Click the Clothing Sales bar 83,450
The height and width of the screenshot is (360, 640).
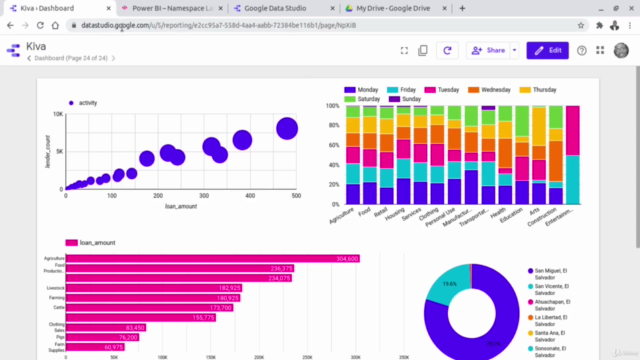106,328
